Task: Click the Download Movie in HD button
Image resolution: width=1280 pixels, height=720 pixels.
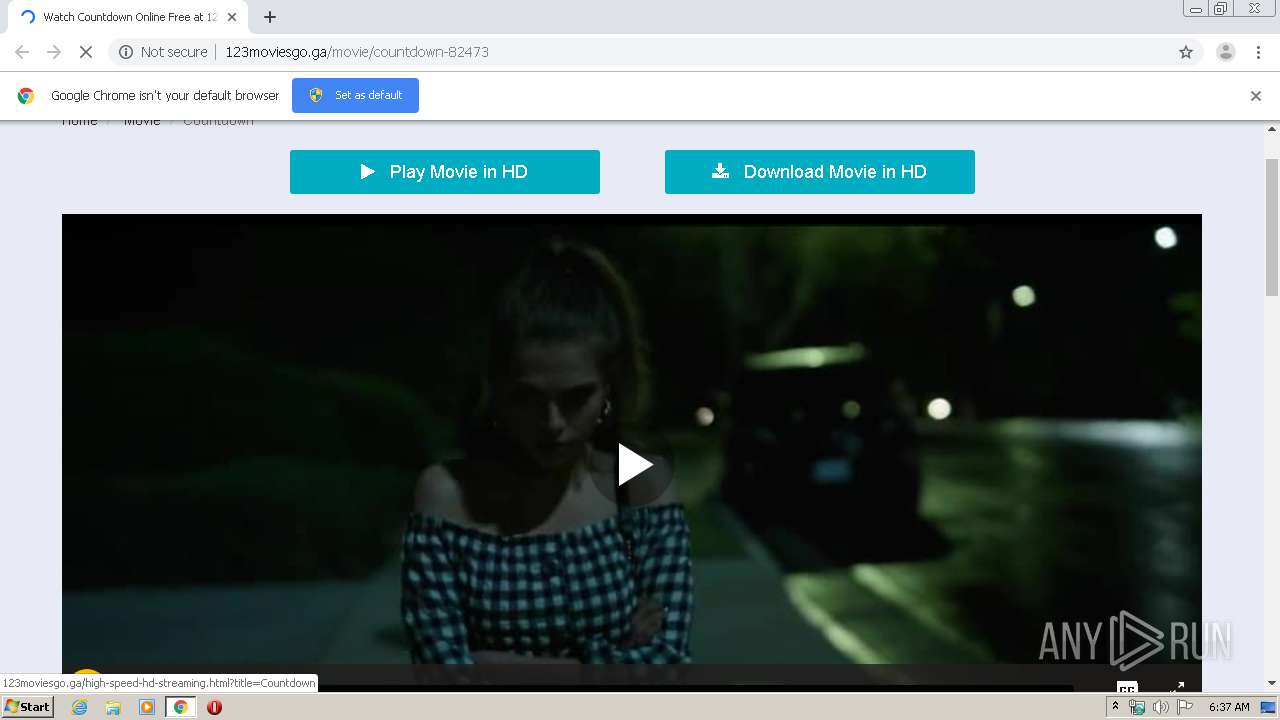Action: coord(819,172)
